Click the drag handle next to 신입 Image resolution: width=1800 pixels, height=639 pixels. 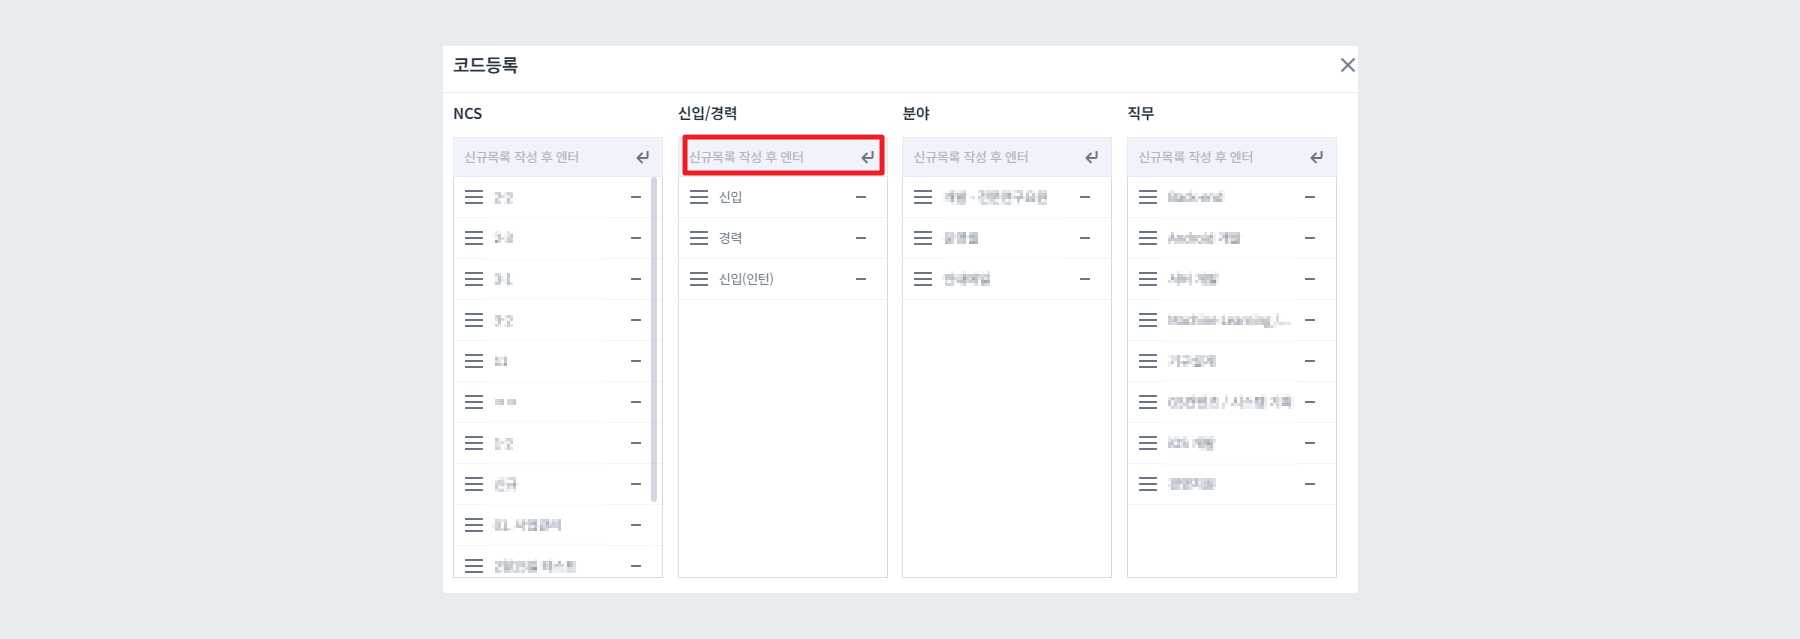pyautogui.click(x=700, y=197)
